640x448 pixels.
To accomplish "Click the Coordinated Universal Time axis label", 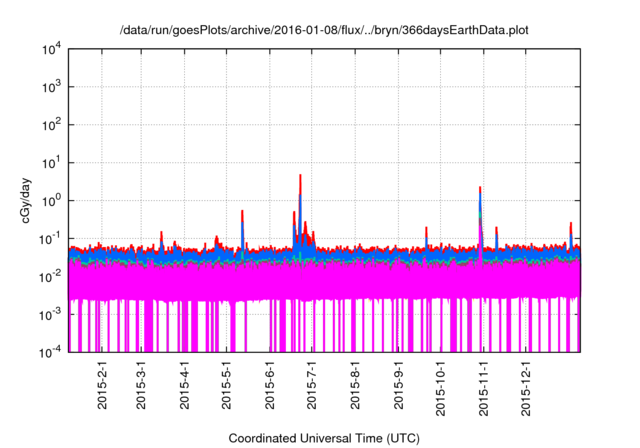I will [x=324, y=438].
